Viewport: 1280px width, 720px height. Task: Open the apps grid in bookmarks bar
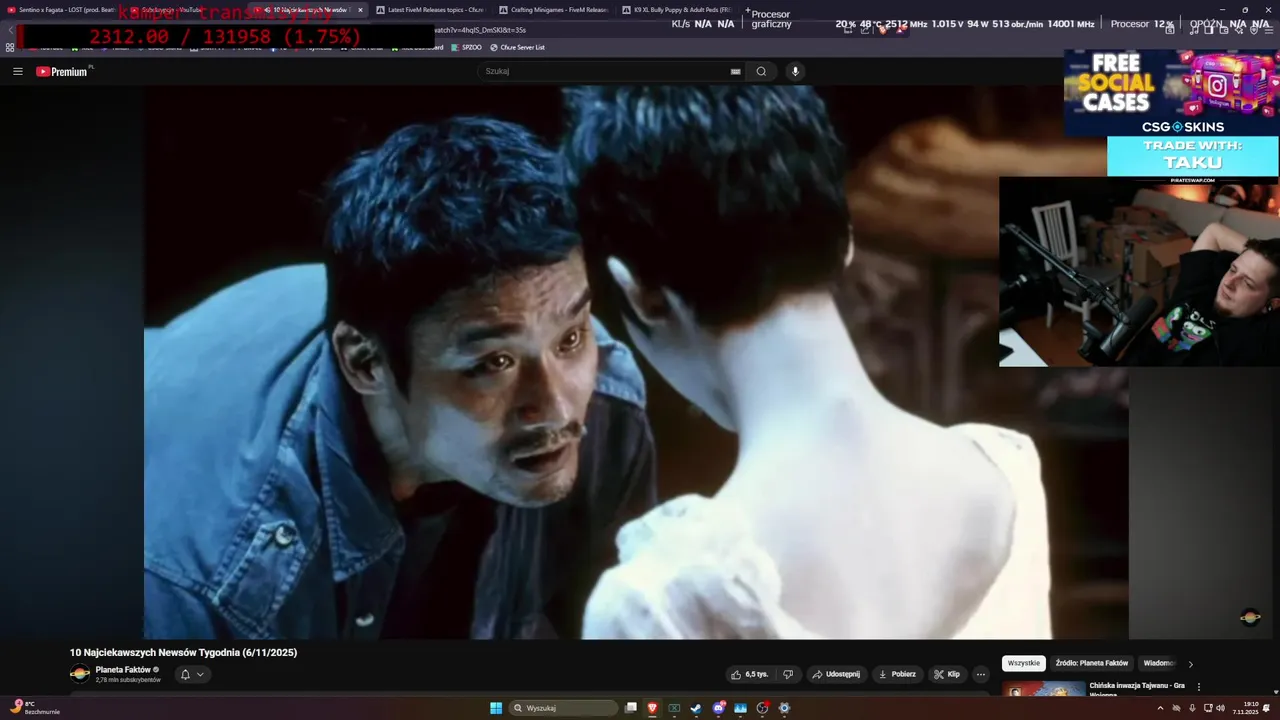coord(10,47)
